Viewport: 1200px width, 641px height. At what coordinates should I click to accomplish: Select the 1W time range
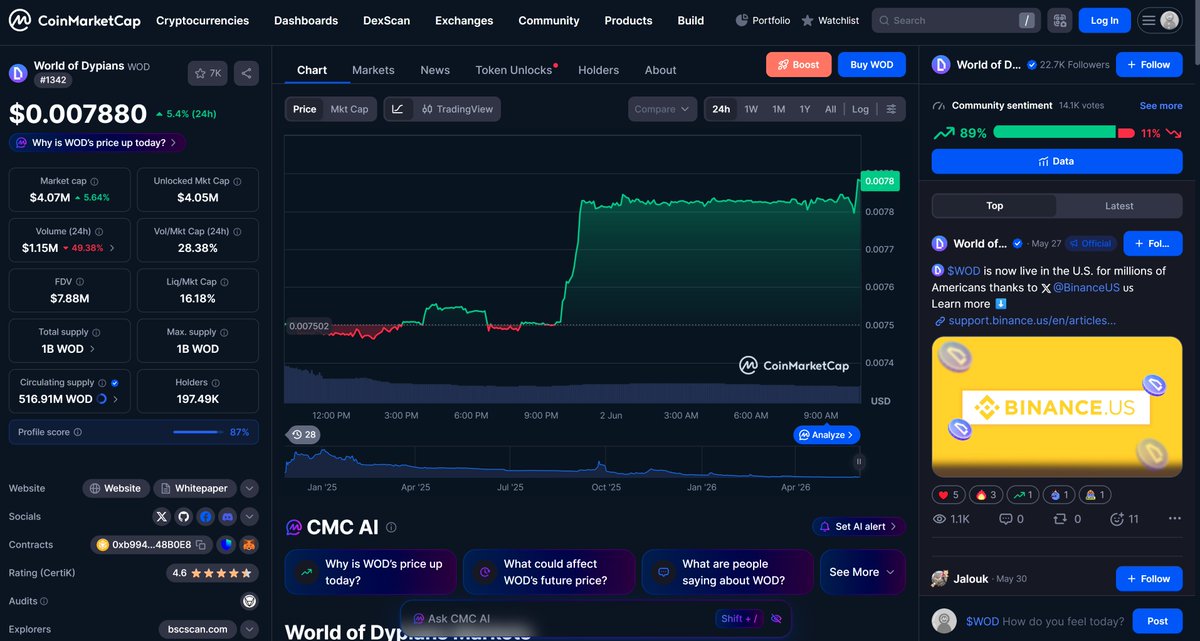coord(751,109)
